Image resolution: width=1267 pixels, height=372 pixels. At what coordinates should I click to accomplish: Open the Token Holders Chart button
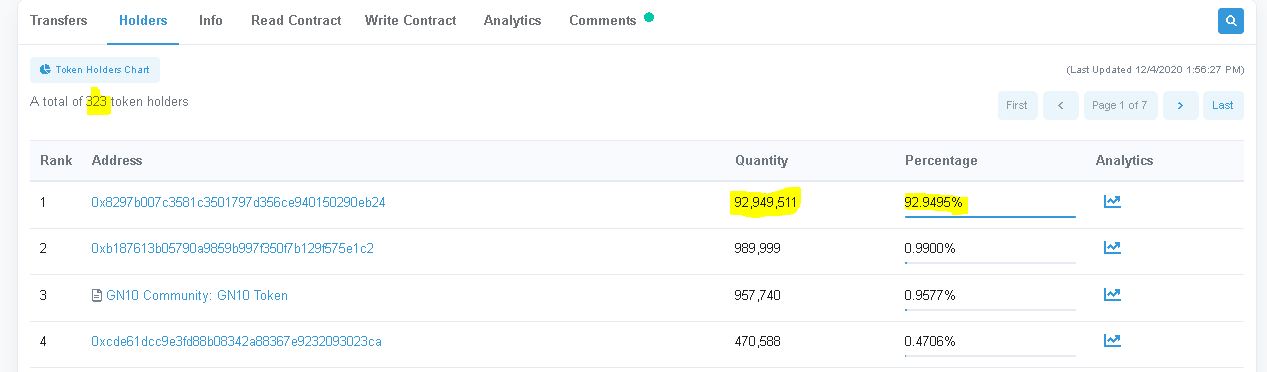click(95, 70)
